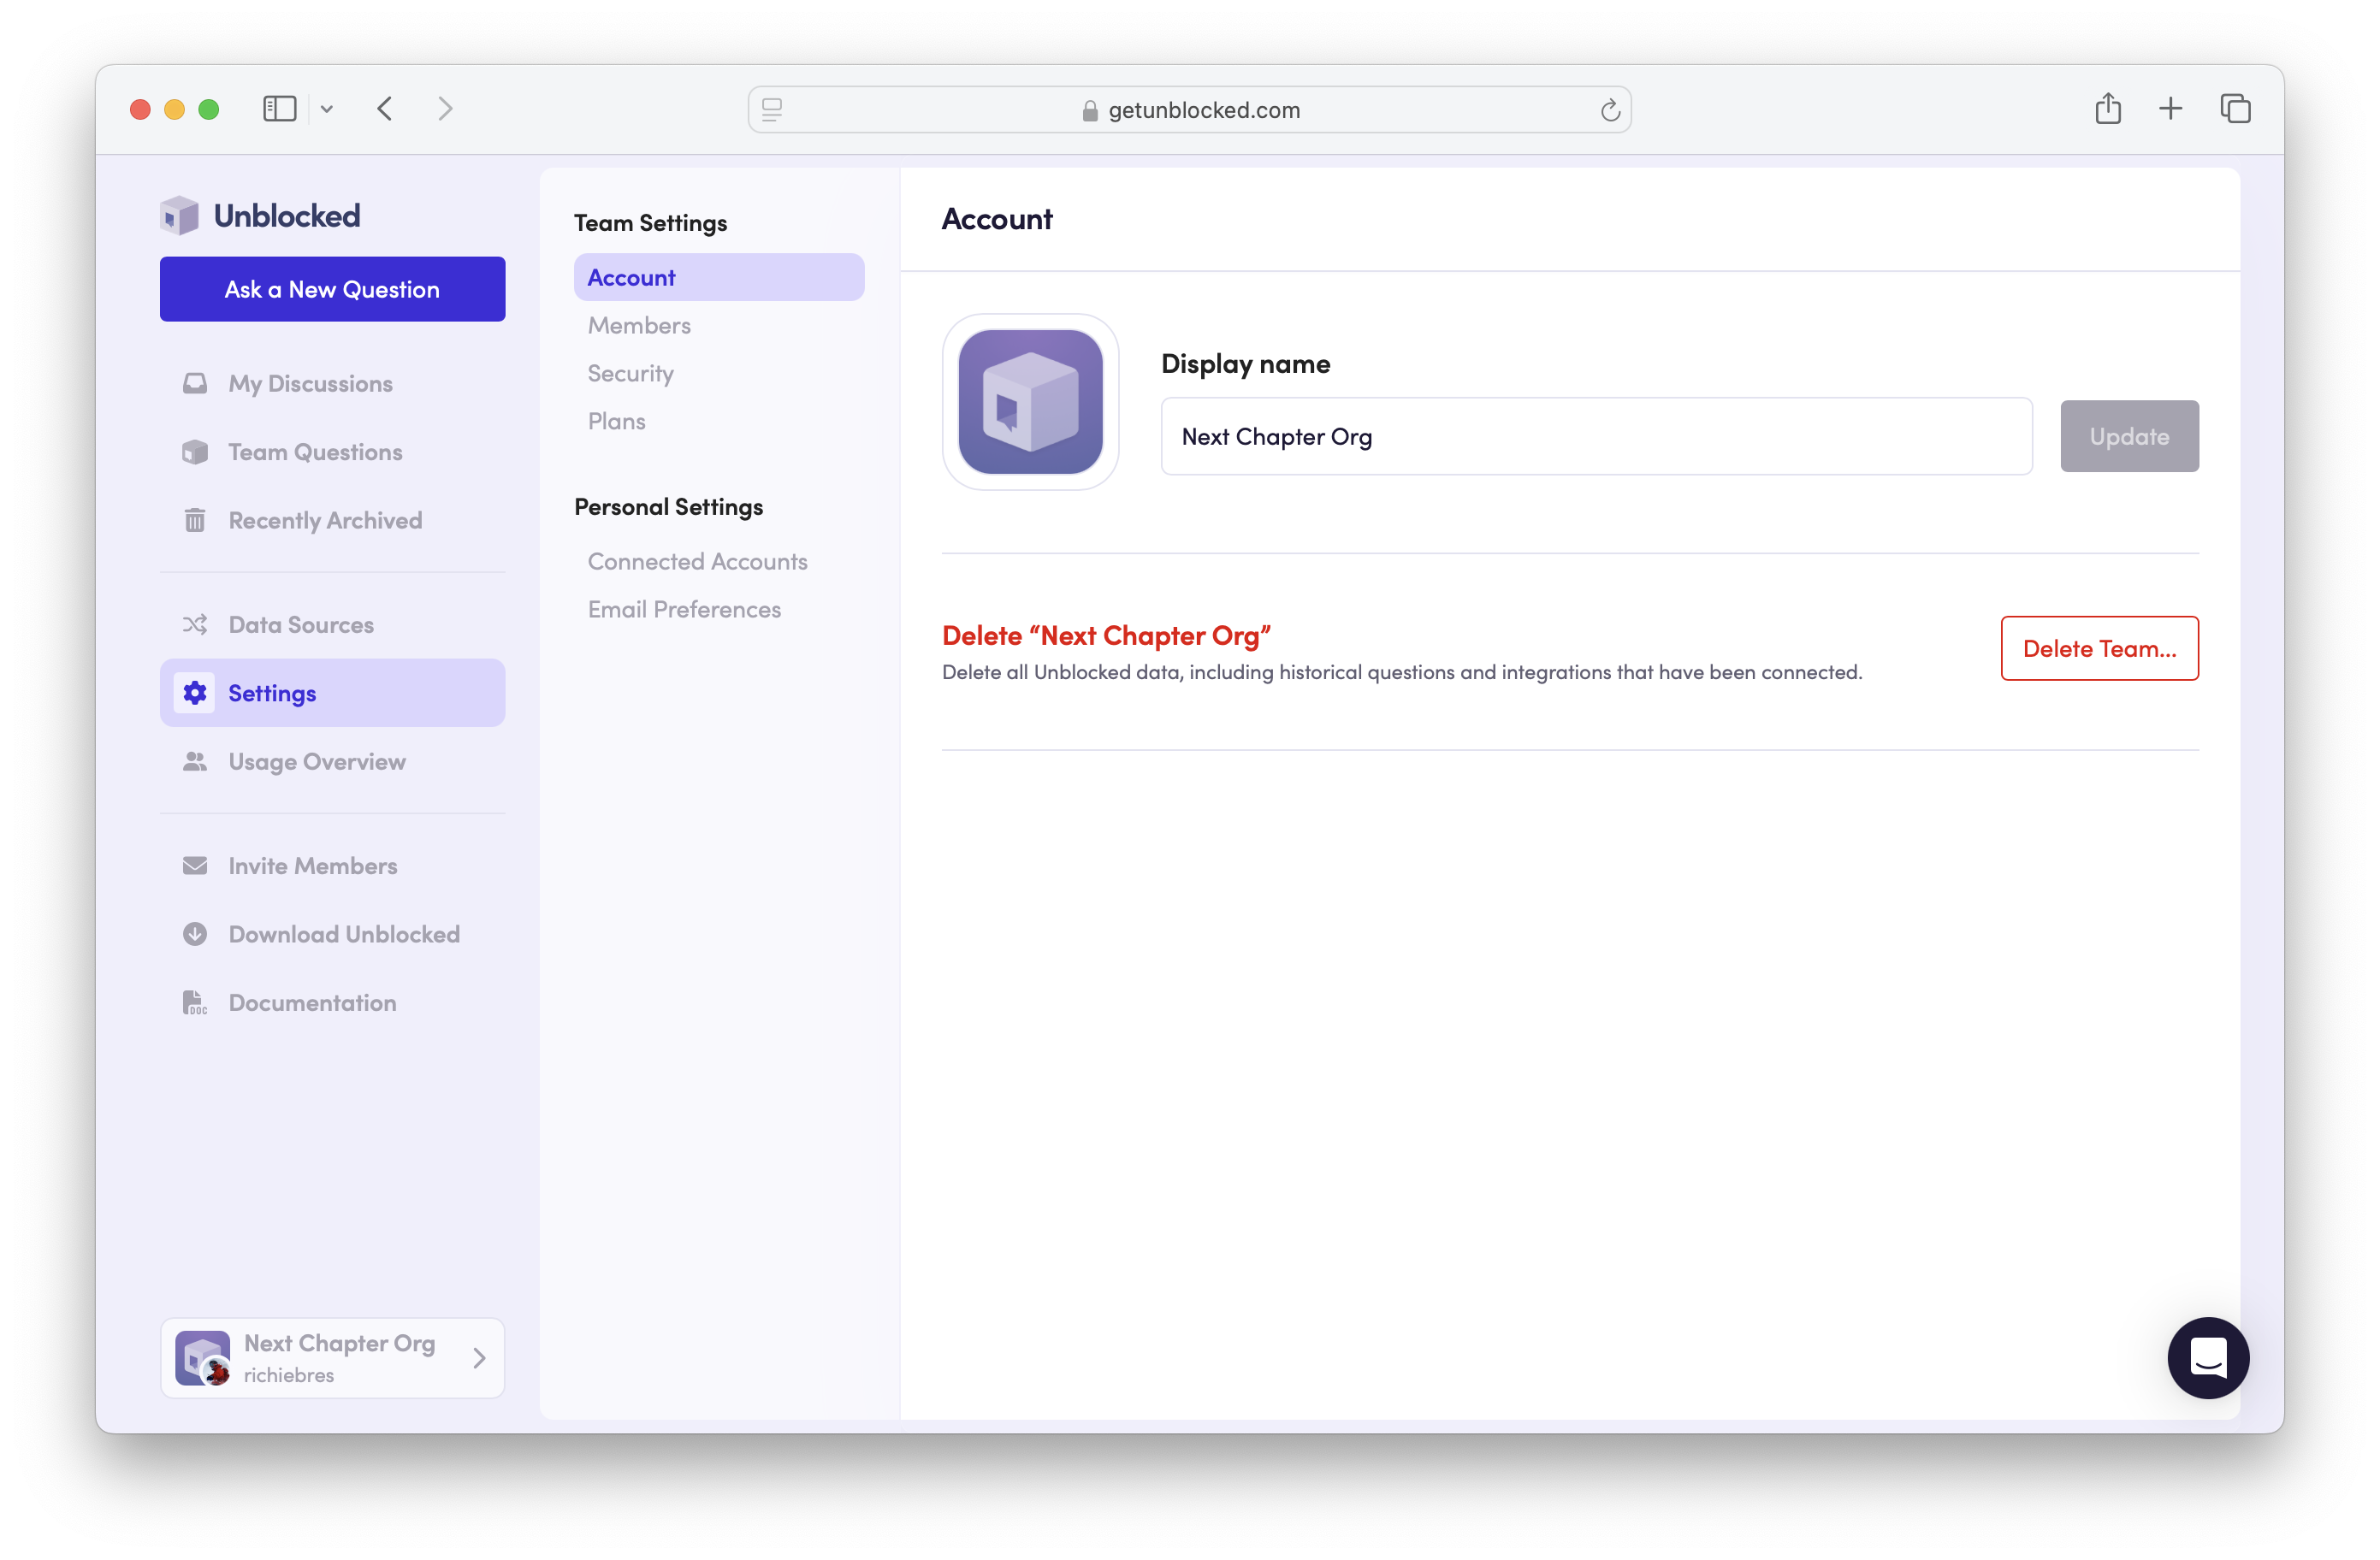
Task: Click the Next Chapter Org team avatar icon
Action: (x=203, y=1358)
